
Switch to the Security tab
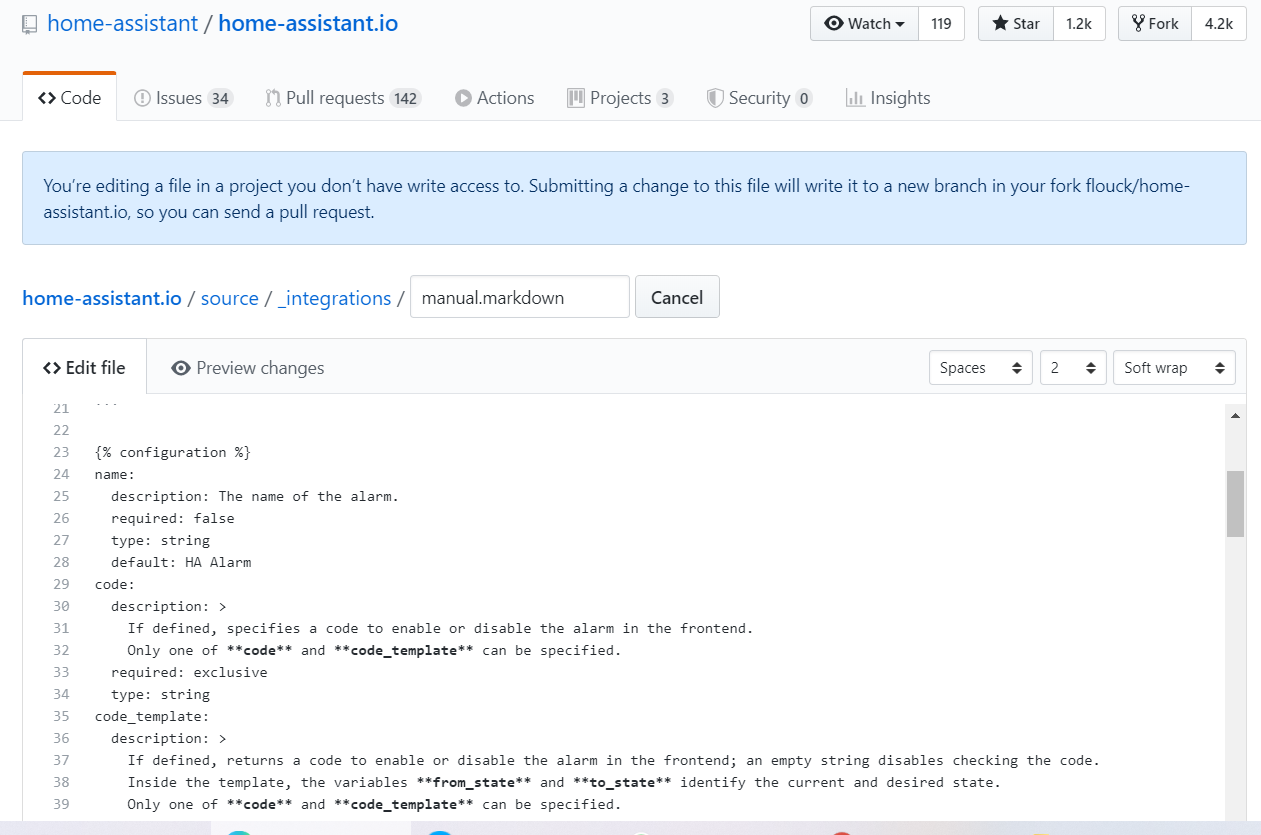[x=759, y=98]
